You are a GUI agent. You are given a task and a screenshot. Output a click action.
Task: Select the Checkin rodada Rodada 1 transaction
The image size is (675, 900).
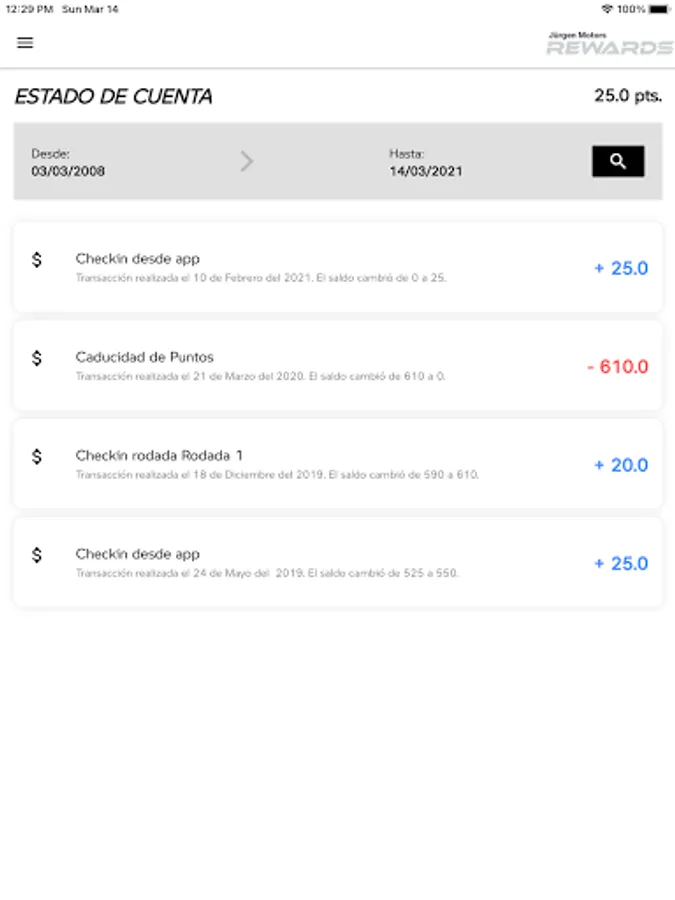click(x=300, y=465)
